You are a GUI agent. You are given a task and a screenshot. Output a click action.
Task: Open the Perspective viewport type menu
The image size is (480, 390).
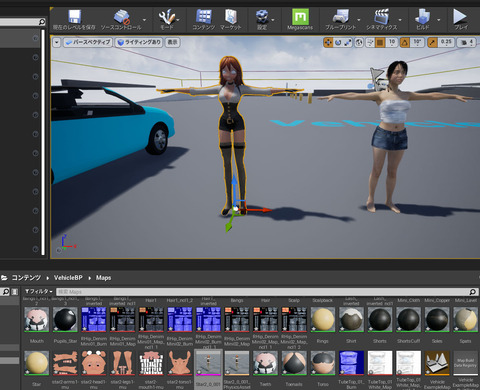click(x=88, y=42)
